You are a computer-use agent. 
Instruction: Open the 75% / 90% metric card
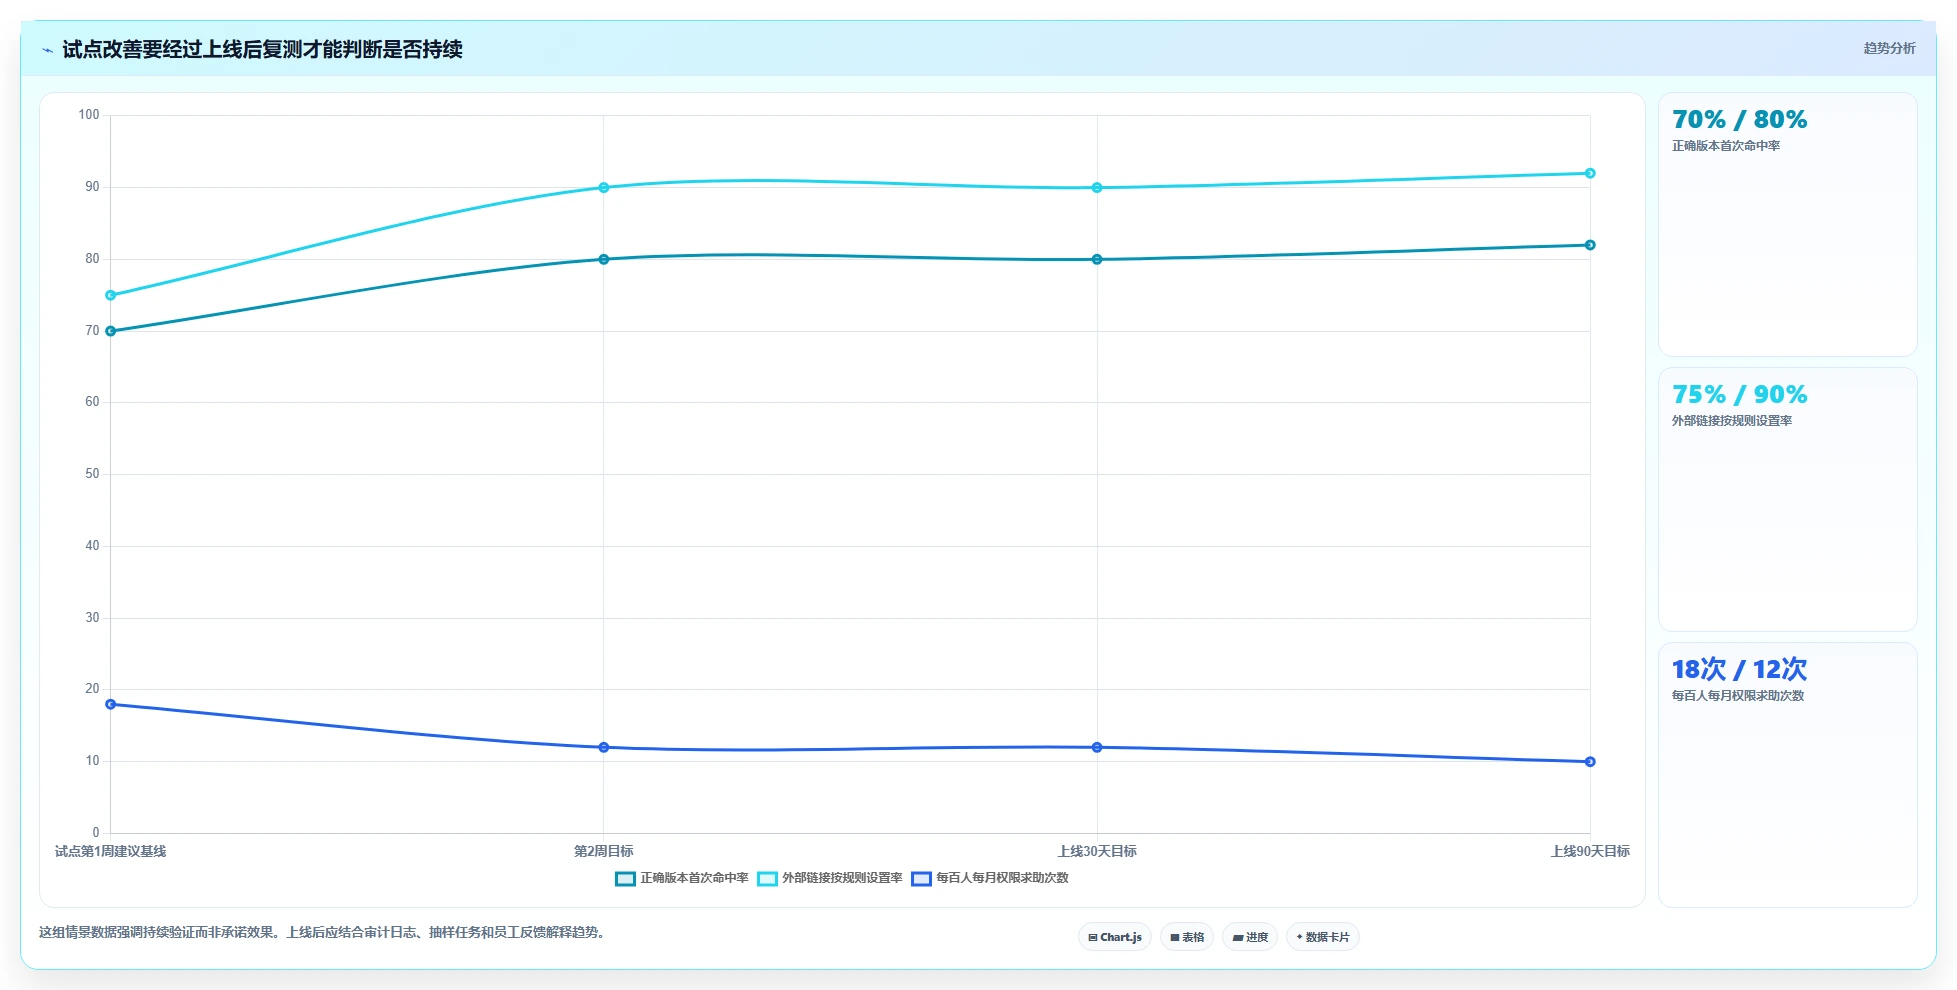pyautogui.click(x=1787, y=500)
